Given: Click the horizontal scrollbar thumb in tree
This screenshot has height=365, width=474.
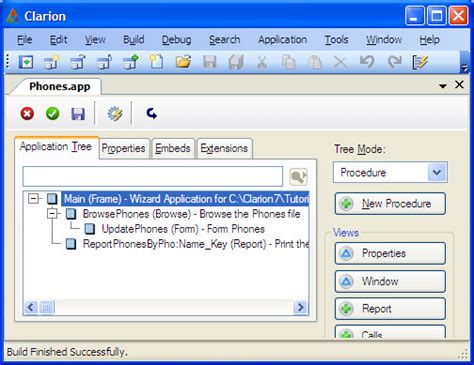Looking at the screenshot, I should 46,307.
